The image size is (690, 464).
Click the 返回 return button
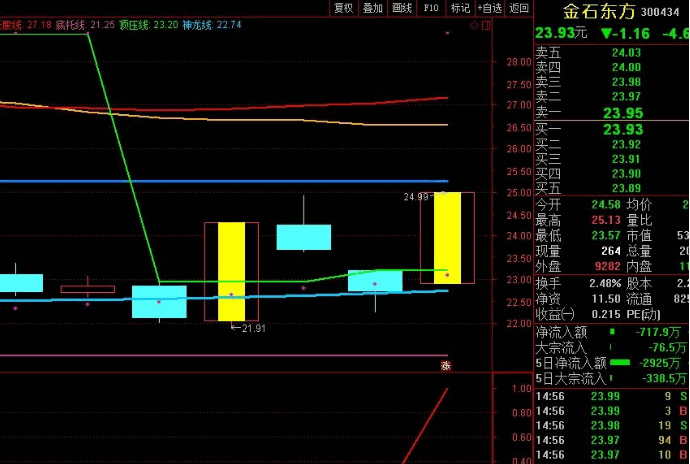click(x=519, y=8)
